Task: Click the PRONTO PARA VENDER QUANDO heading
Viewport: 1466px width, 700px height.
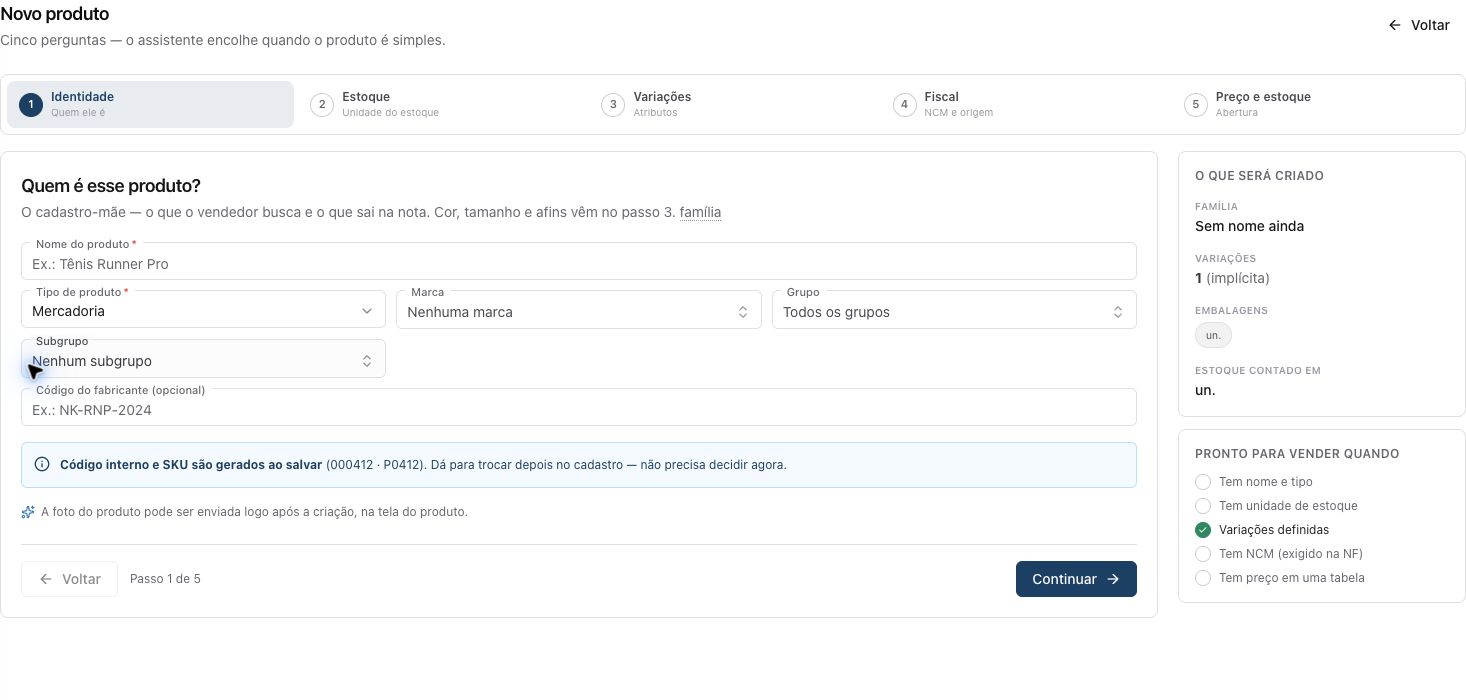Action: click(1297, 454)
